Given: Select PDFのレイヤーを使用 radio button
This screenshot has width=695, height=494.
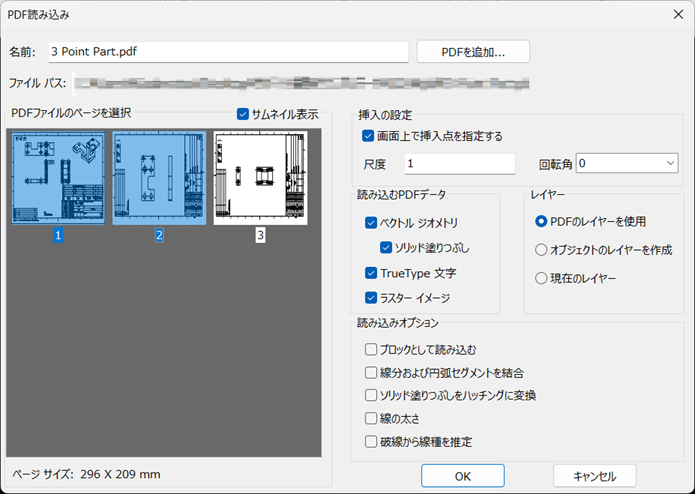Looking at the screenshot, I should pos(541,222).
